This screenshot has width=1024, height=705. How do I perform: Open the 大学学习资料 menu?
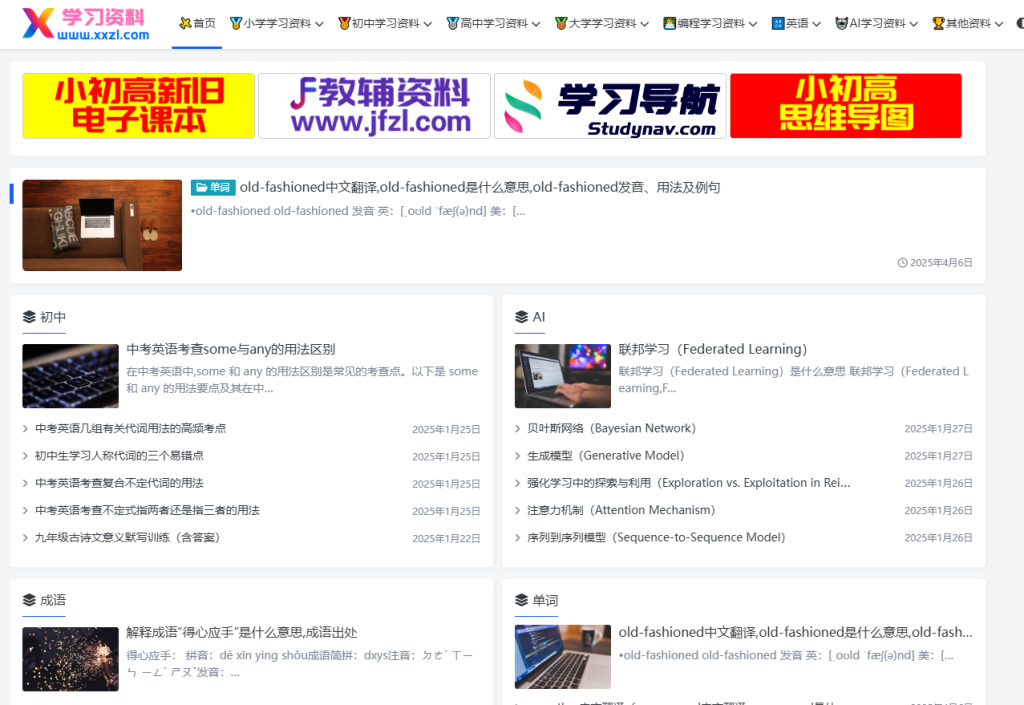tap(601, 23)
